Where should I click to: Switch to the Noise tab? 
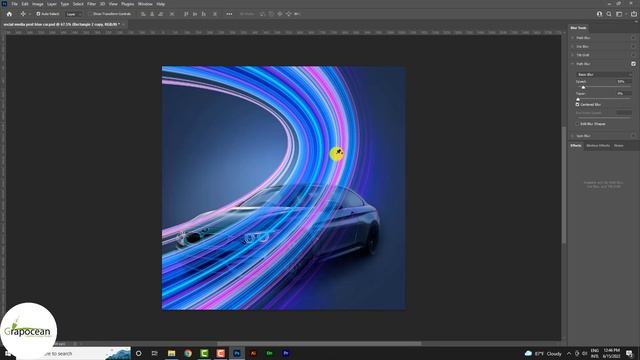619,145
